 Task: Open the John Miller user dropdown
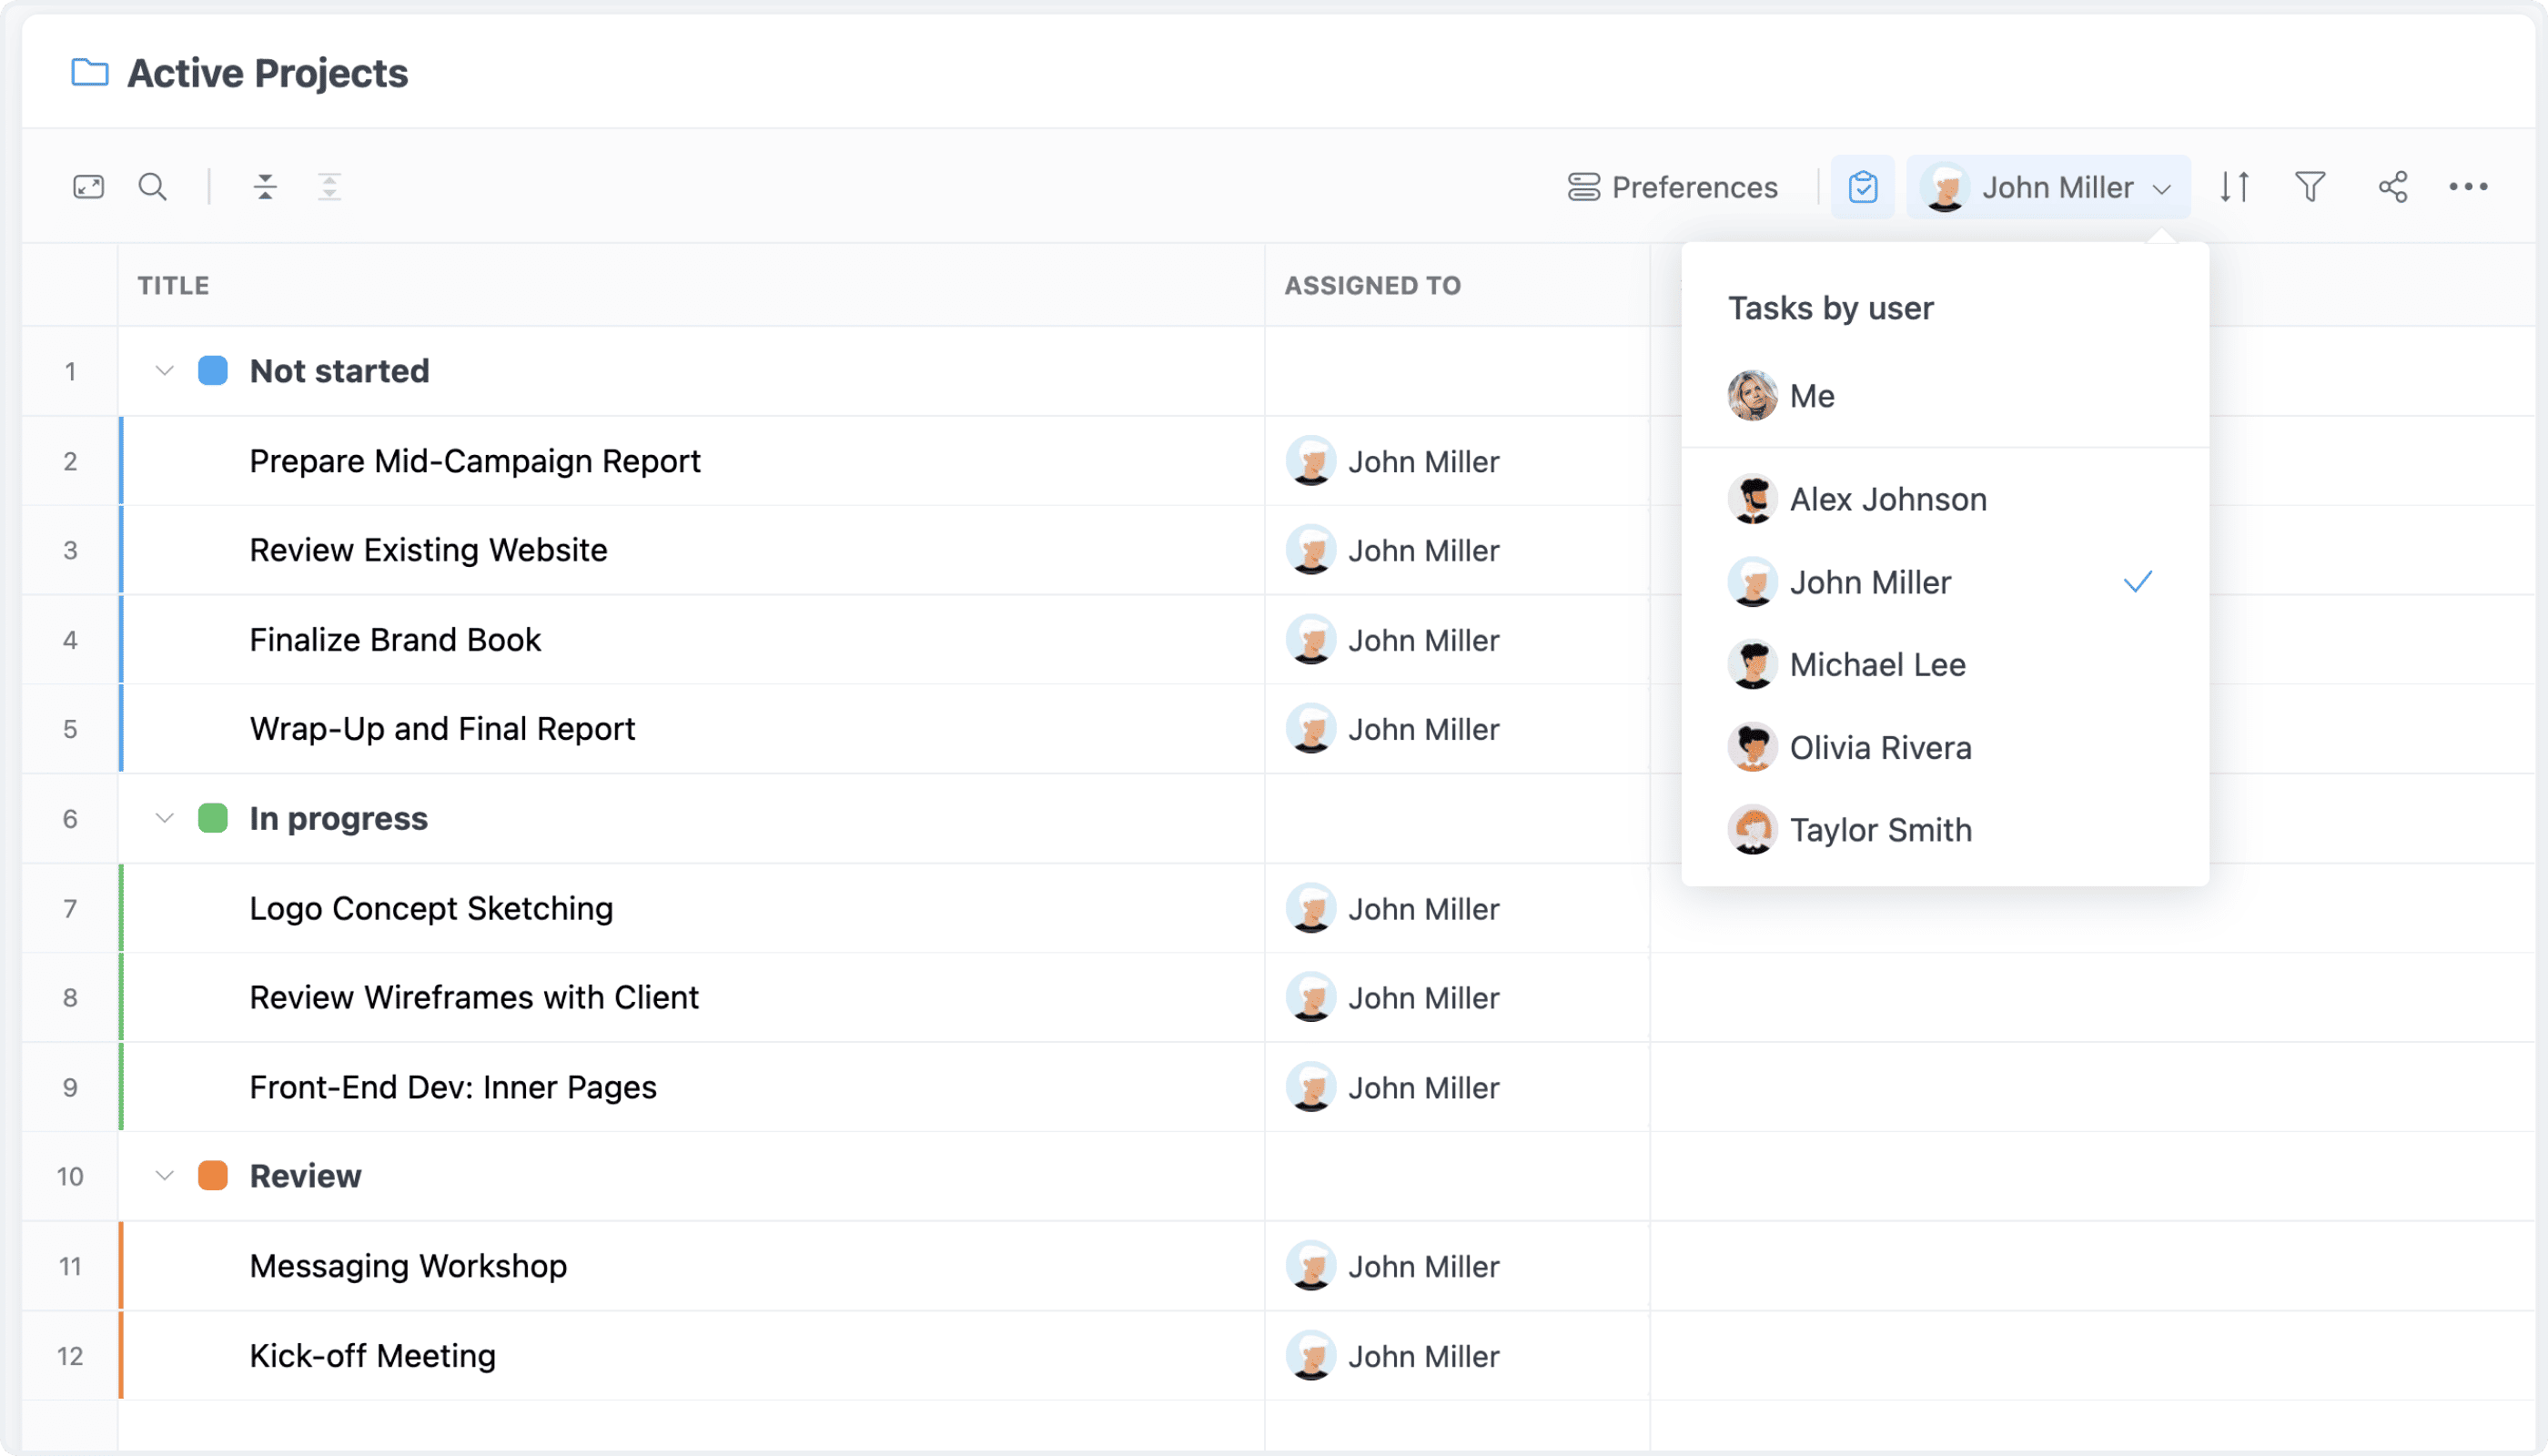pos(2048,187)
